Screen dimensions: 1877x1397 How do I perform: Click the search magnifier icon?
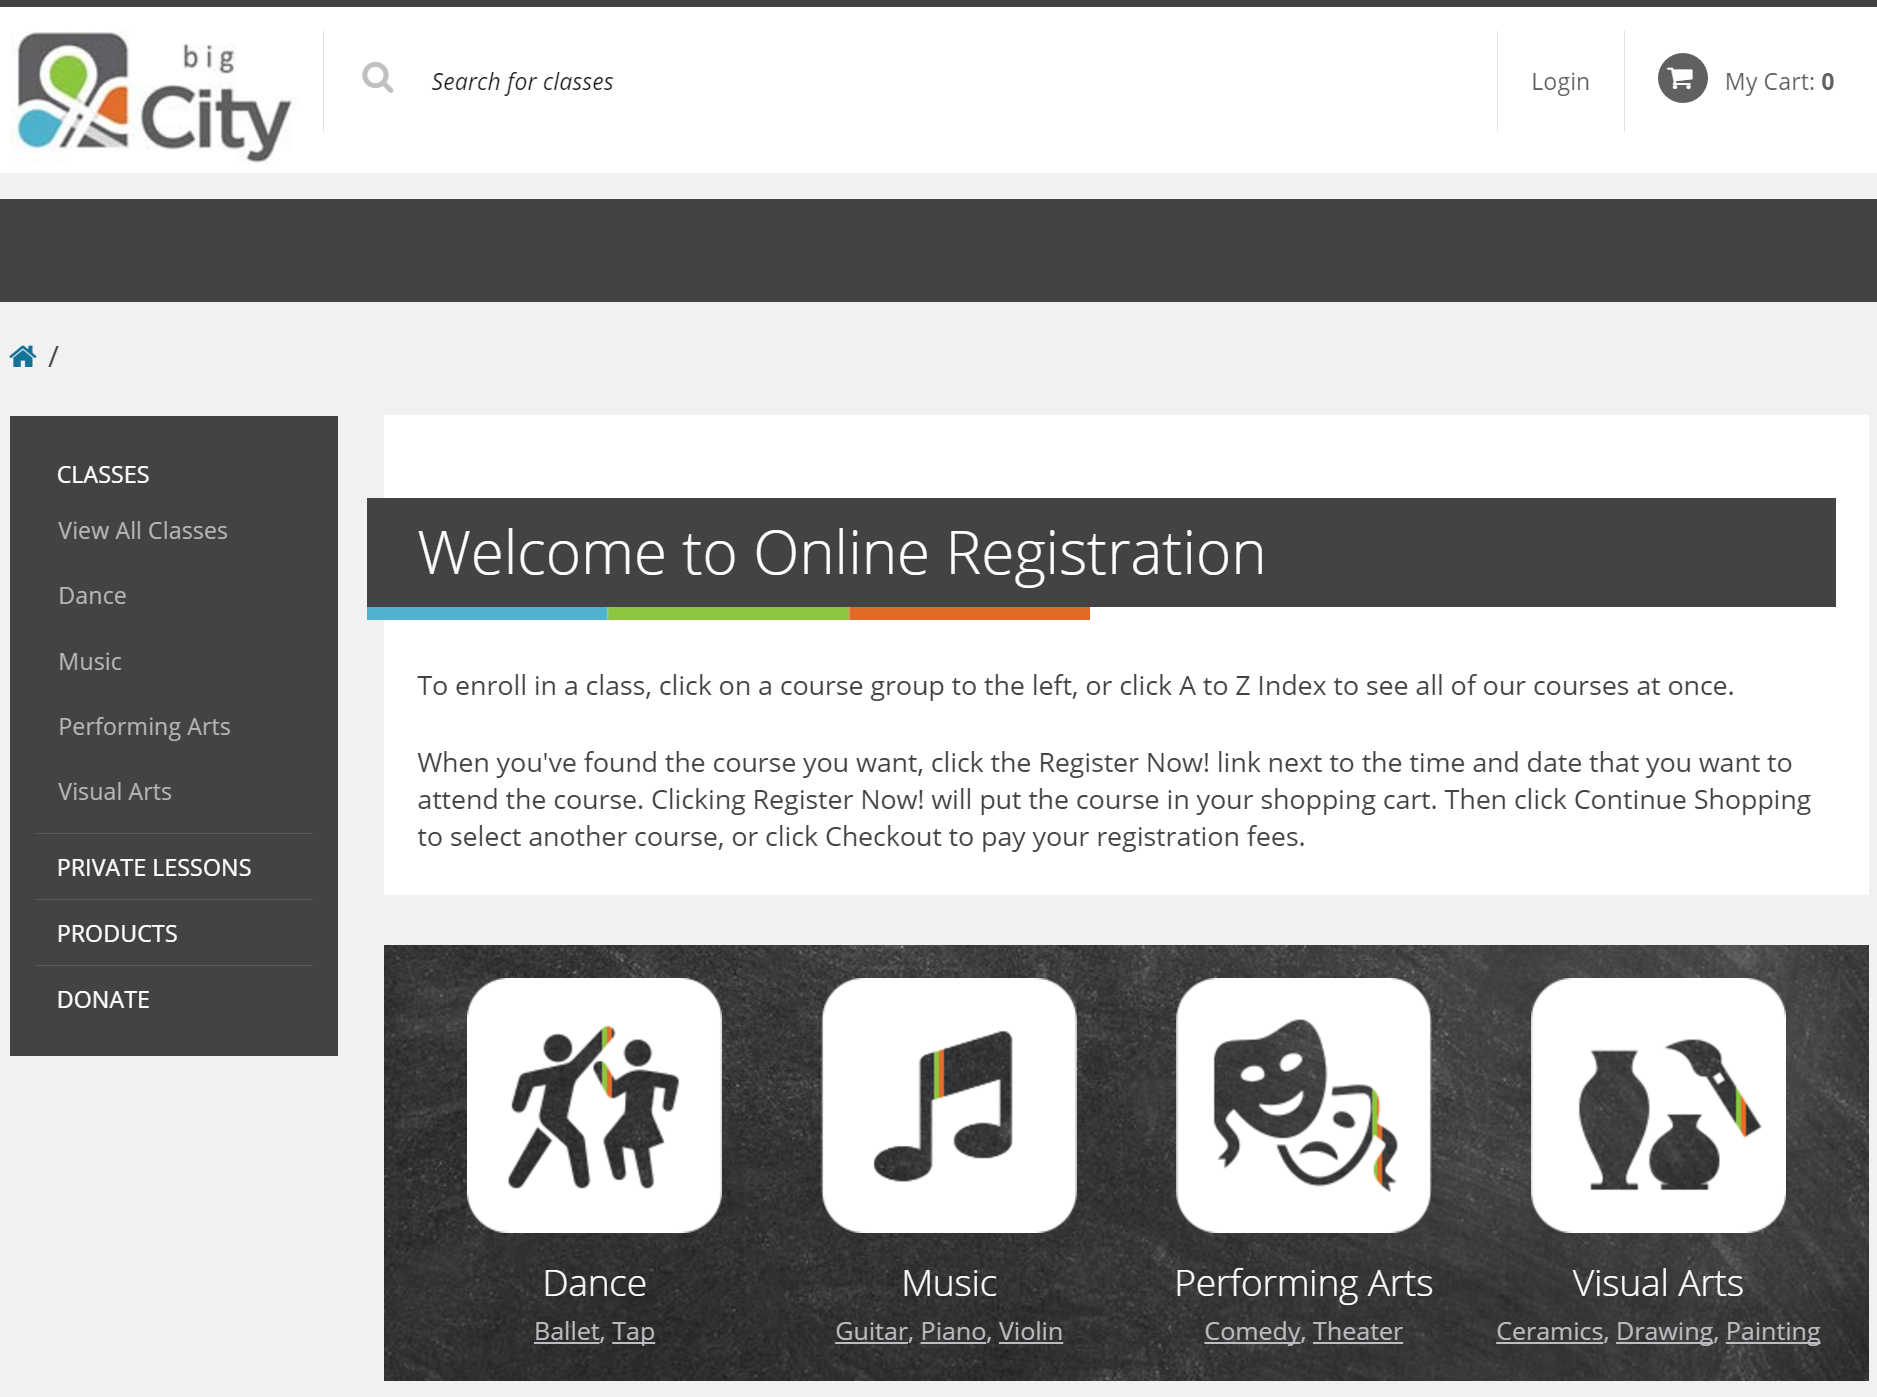click(x=377, y=78)
